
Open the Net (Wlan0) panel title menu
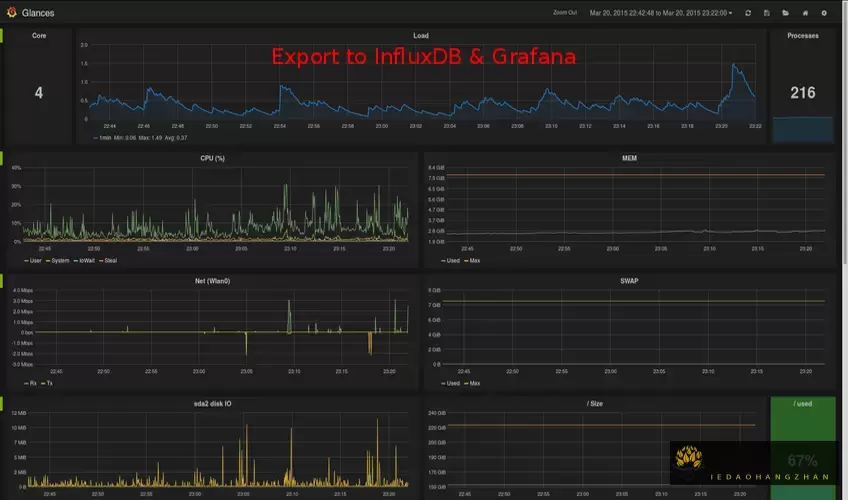(212, 281)
